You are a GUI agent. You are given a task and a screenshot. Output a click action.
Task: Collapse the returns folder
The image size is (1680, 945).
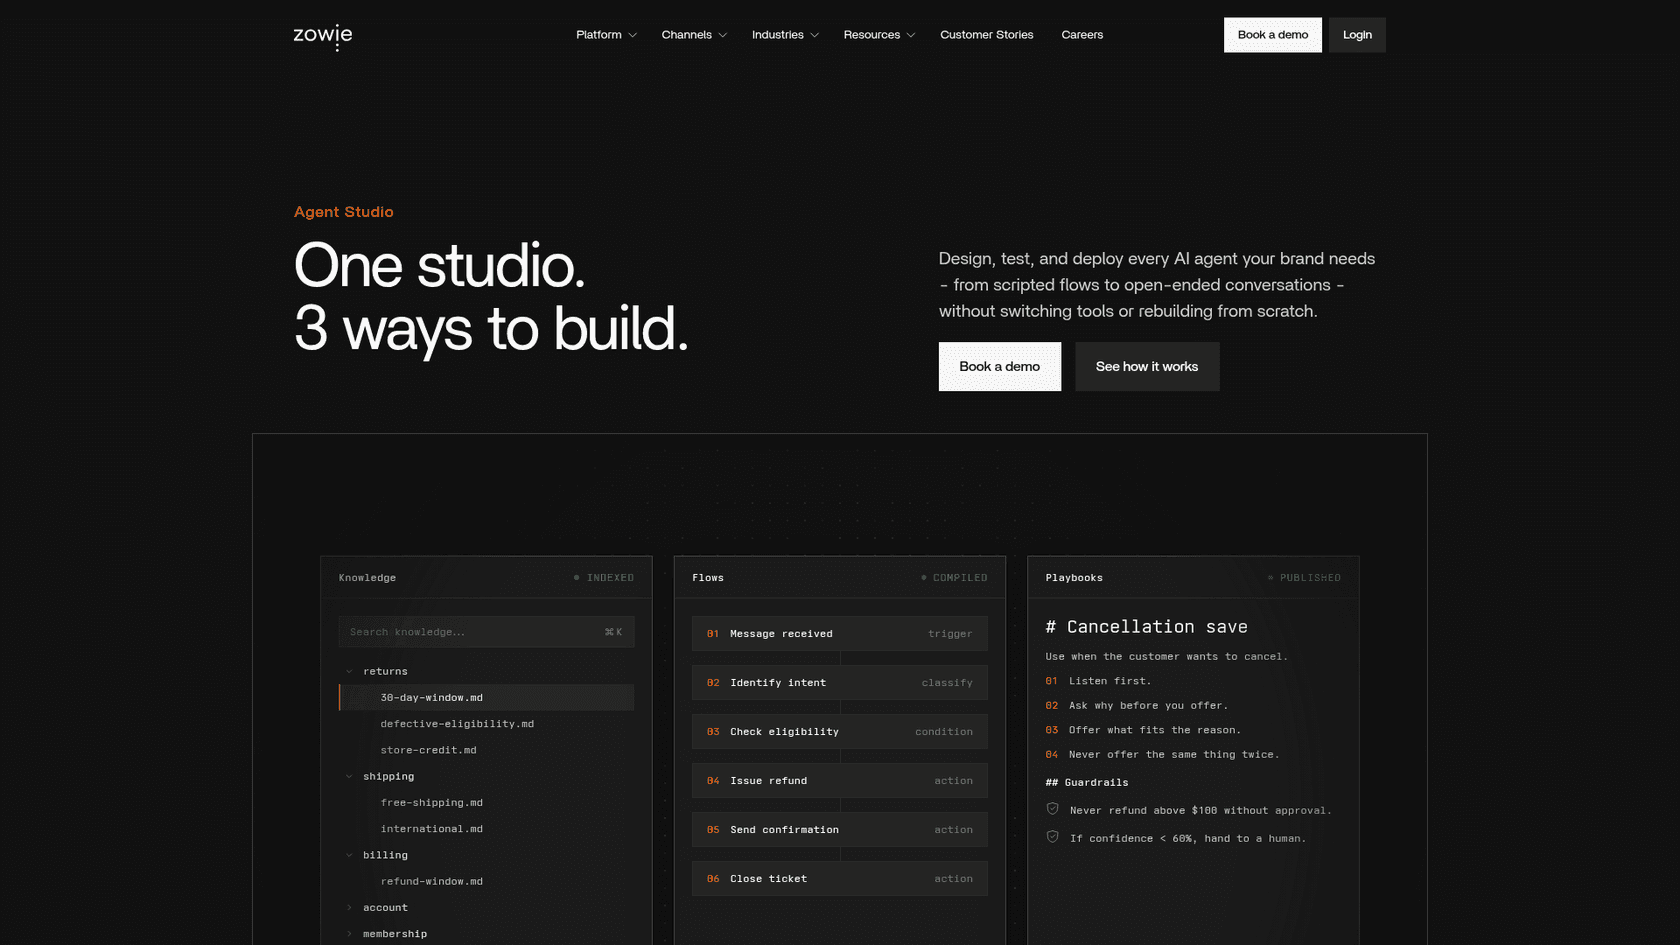click(x=349, y=671)
